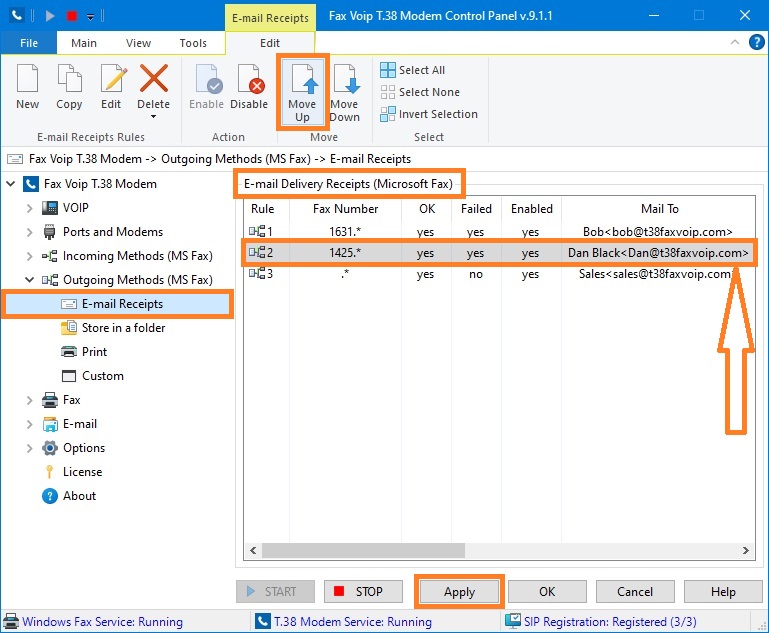Click the Fax printer icon in tree
The image size is (769, 633).
tap(50, 400)
